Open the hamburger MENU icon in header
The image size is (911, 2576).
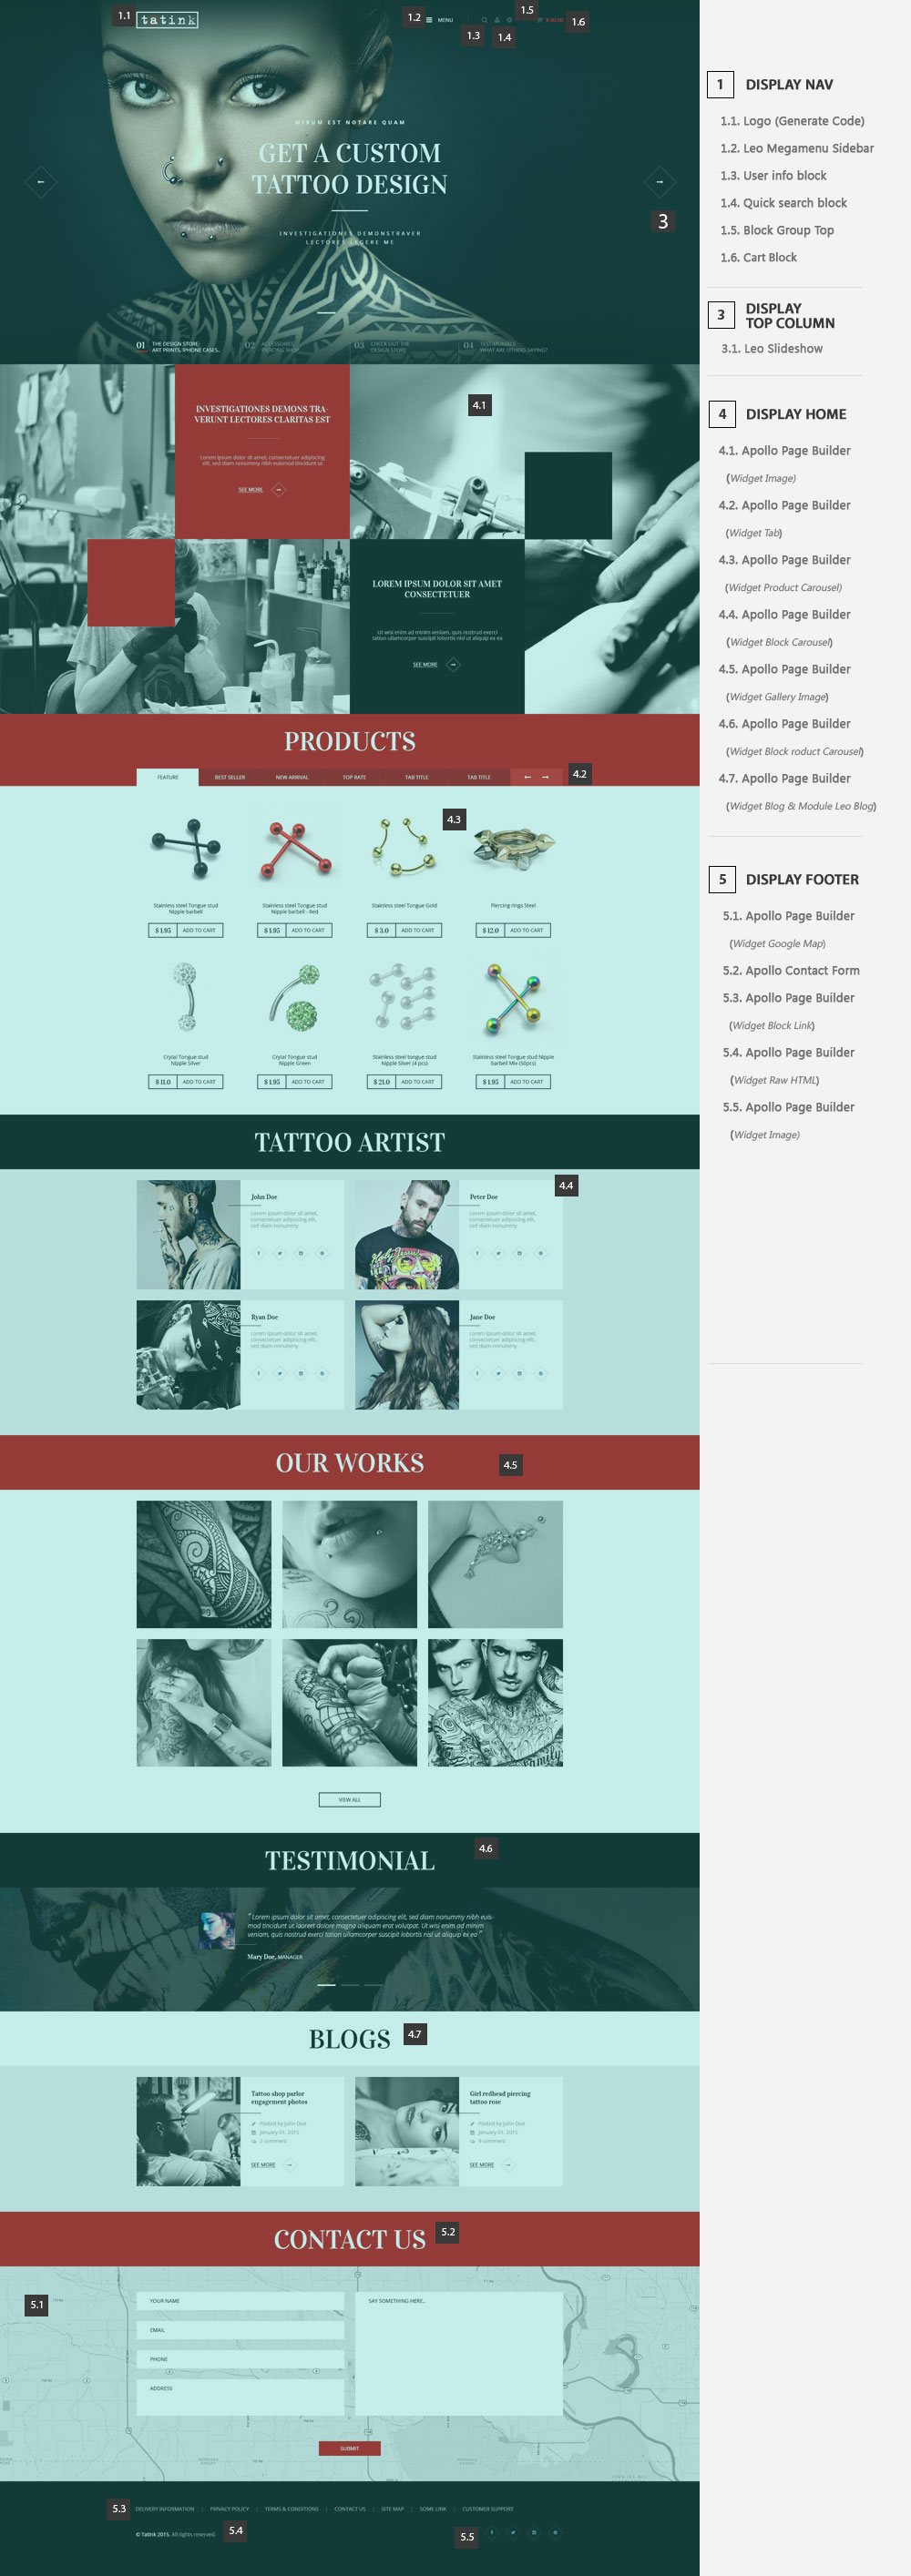click(430, 20)
